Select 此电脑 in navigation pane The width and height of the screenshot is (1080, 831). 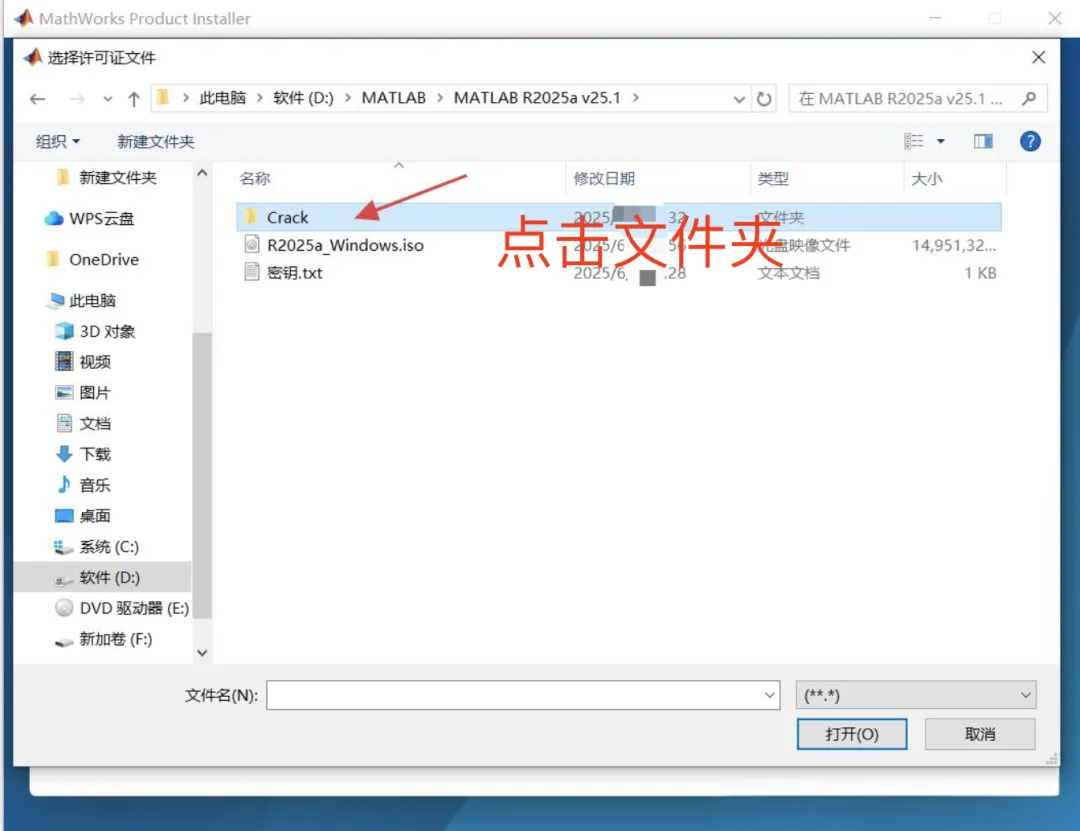92,300
